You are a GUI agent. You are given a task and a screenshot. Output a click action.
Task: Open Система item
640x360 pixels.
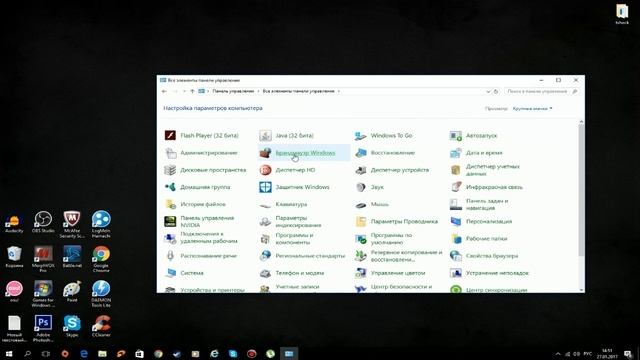[x=184, y=273]
